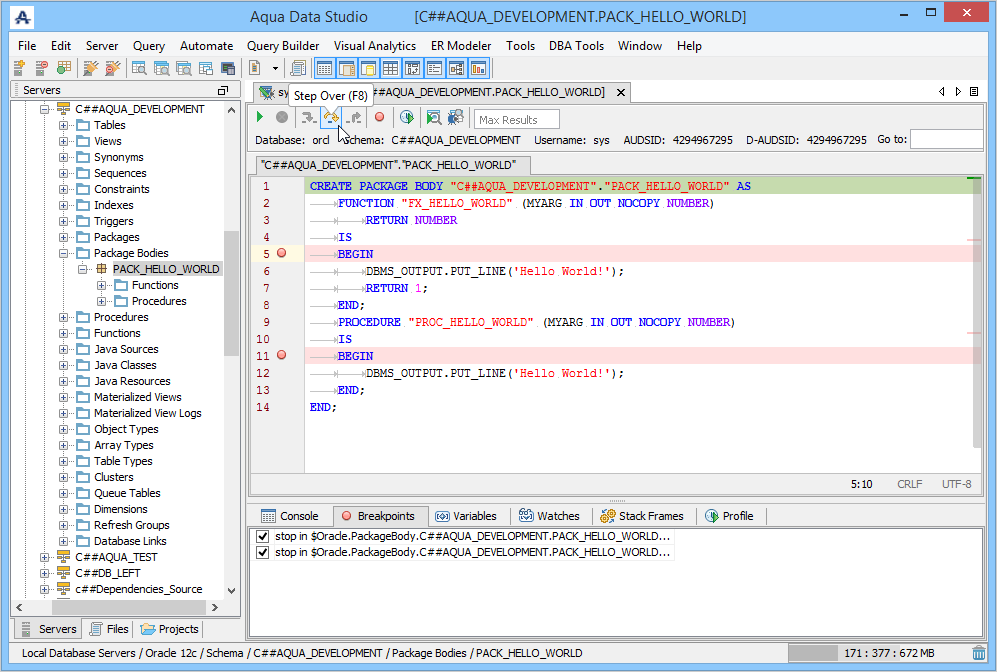Click the Go to line field
Image resolution: width=997 pixels, height=672 pixels.
945,140
